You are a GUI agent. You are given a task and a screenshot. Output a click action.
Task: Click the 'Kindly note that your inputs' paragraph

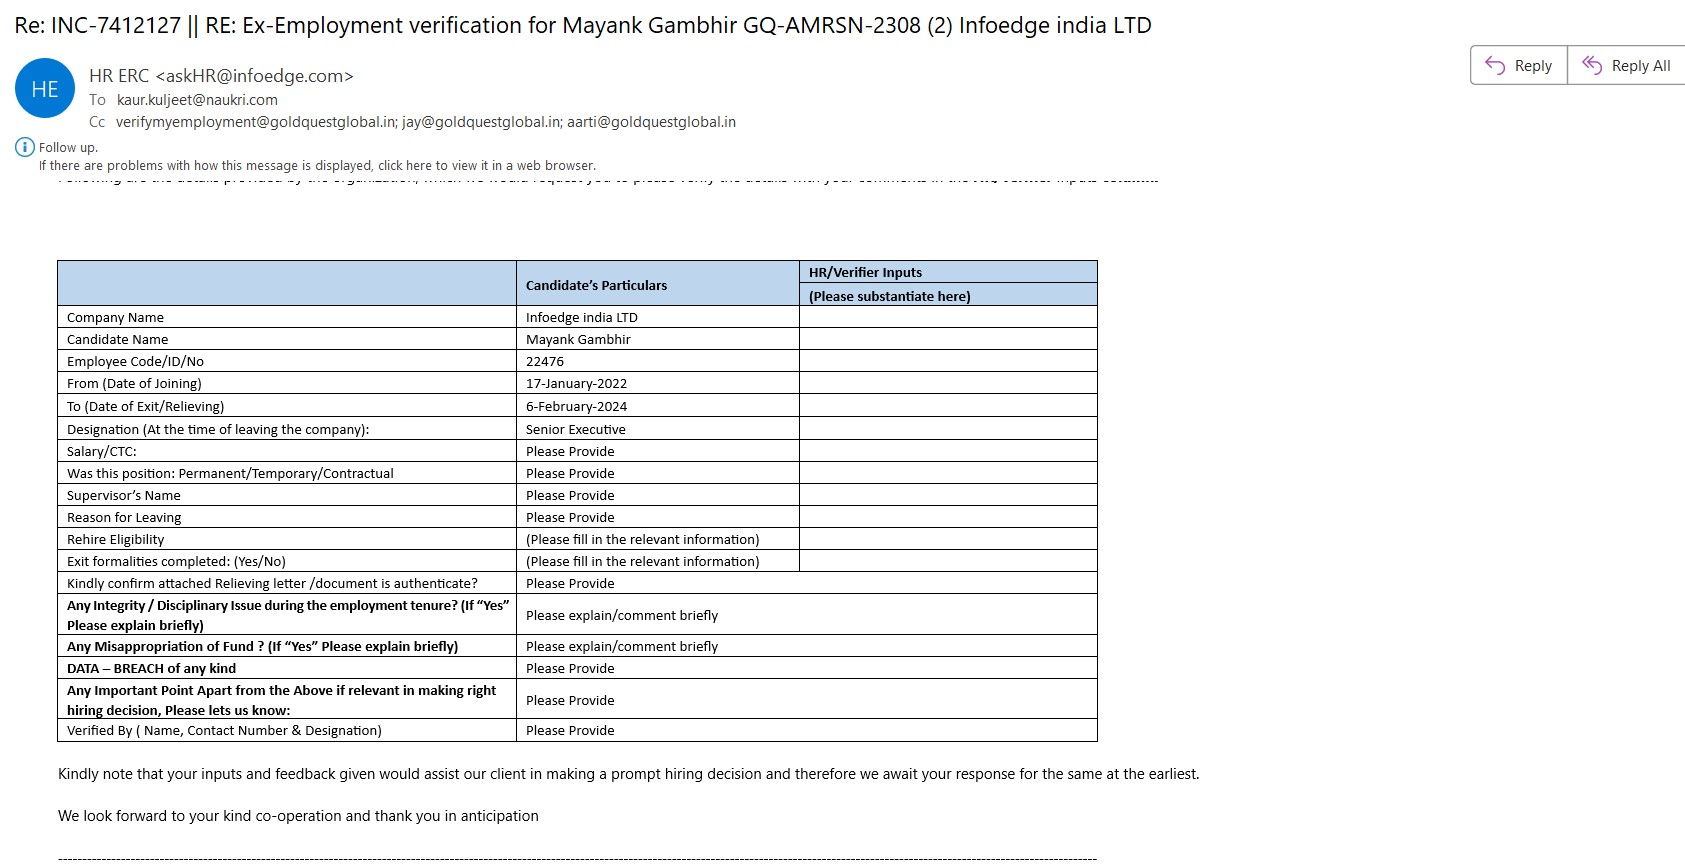pyautogui.click(x=628, y=774)
